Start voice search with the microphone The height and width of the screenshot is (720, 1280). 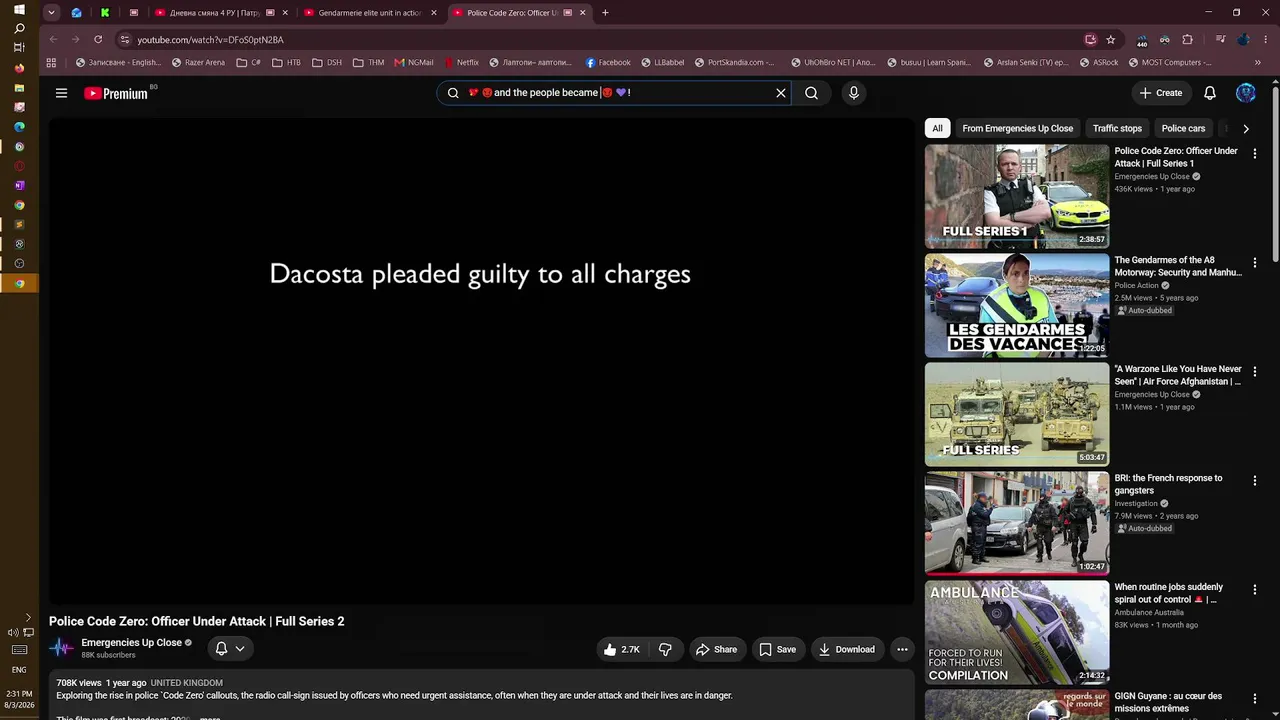point(853,93)
